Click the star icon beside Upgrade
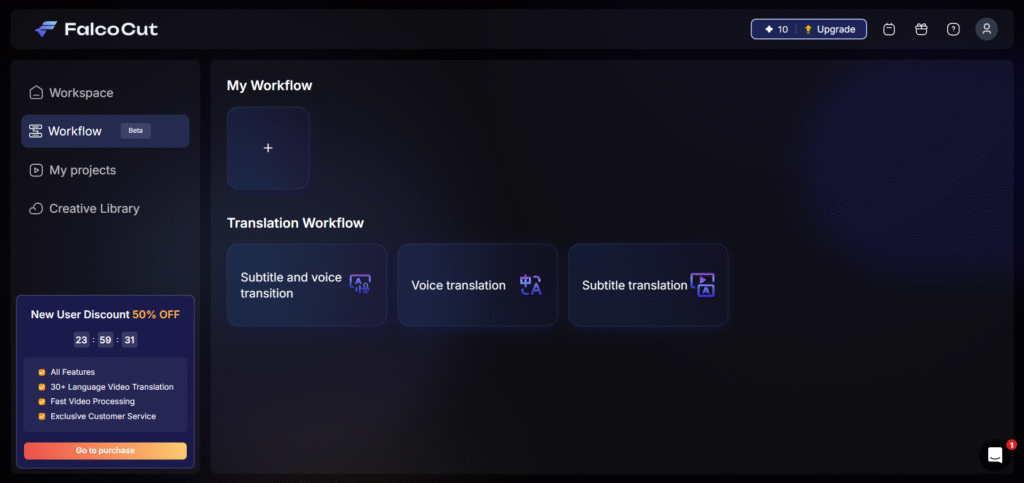 [x=808, y=29]
